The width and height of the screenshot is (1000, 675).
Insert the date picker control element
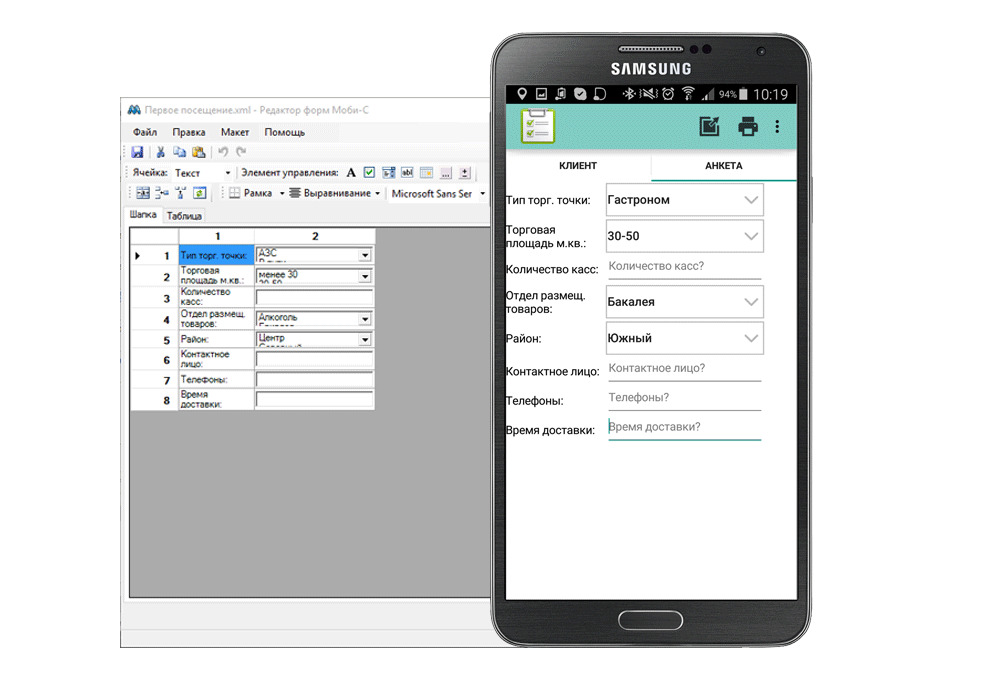tap(427, 172)
